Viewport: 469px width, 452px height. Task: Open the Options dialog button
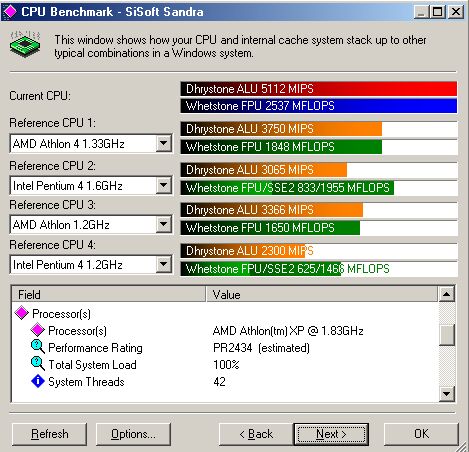[x=133, y=434]
